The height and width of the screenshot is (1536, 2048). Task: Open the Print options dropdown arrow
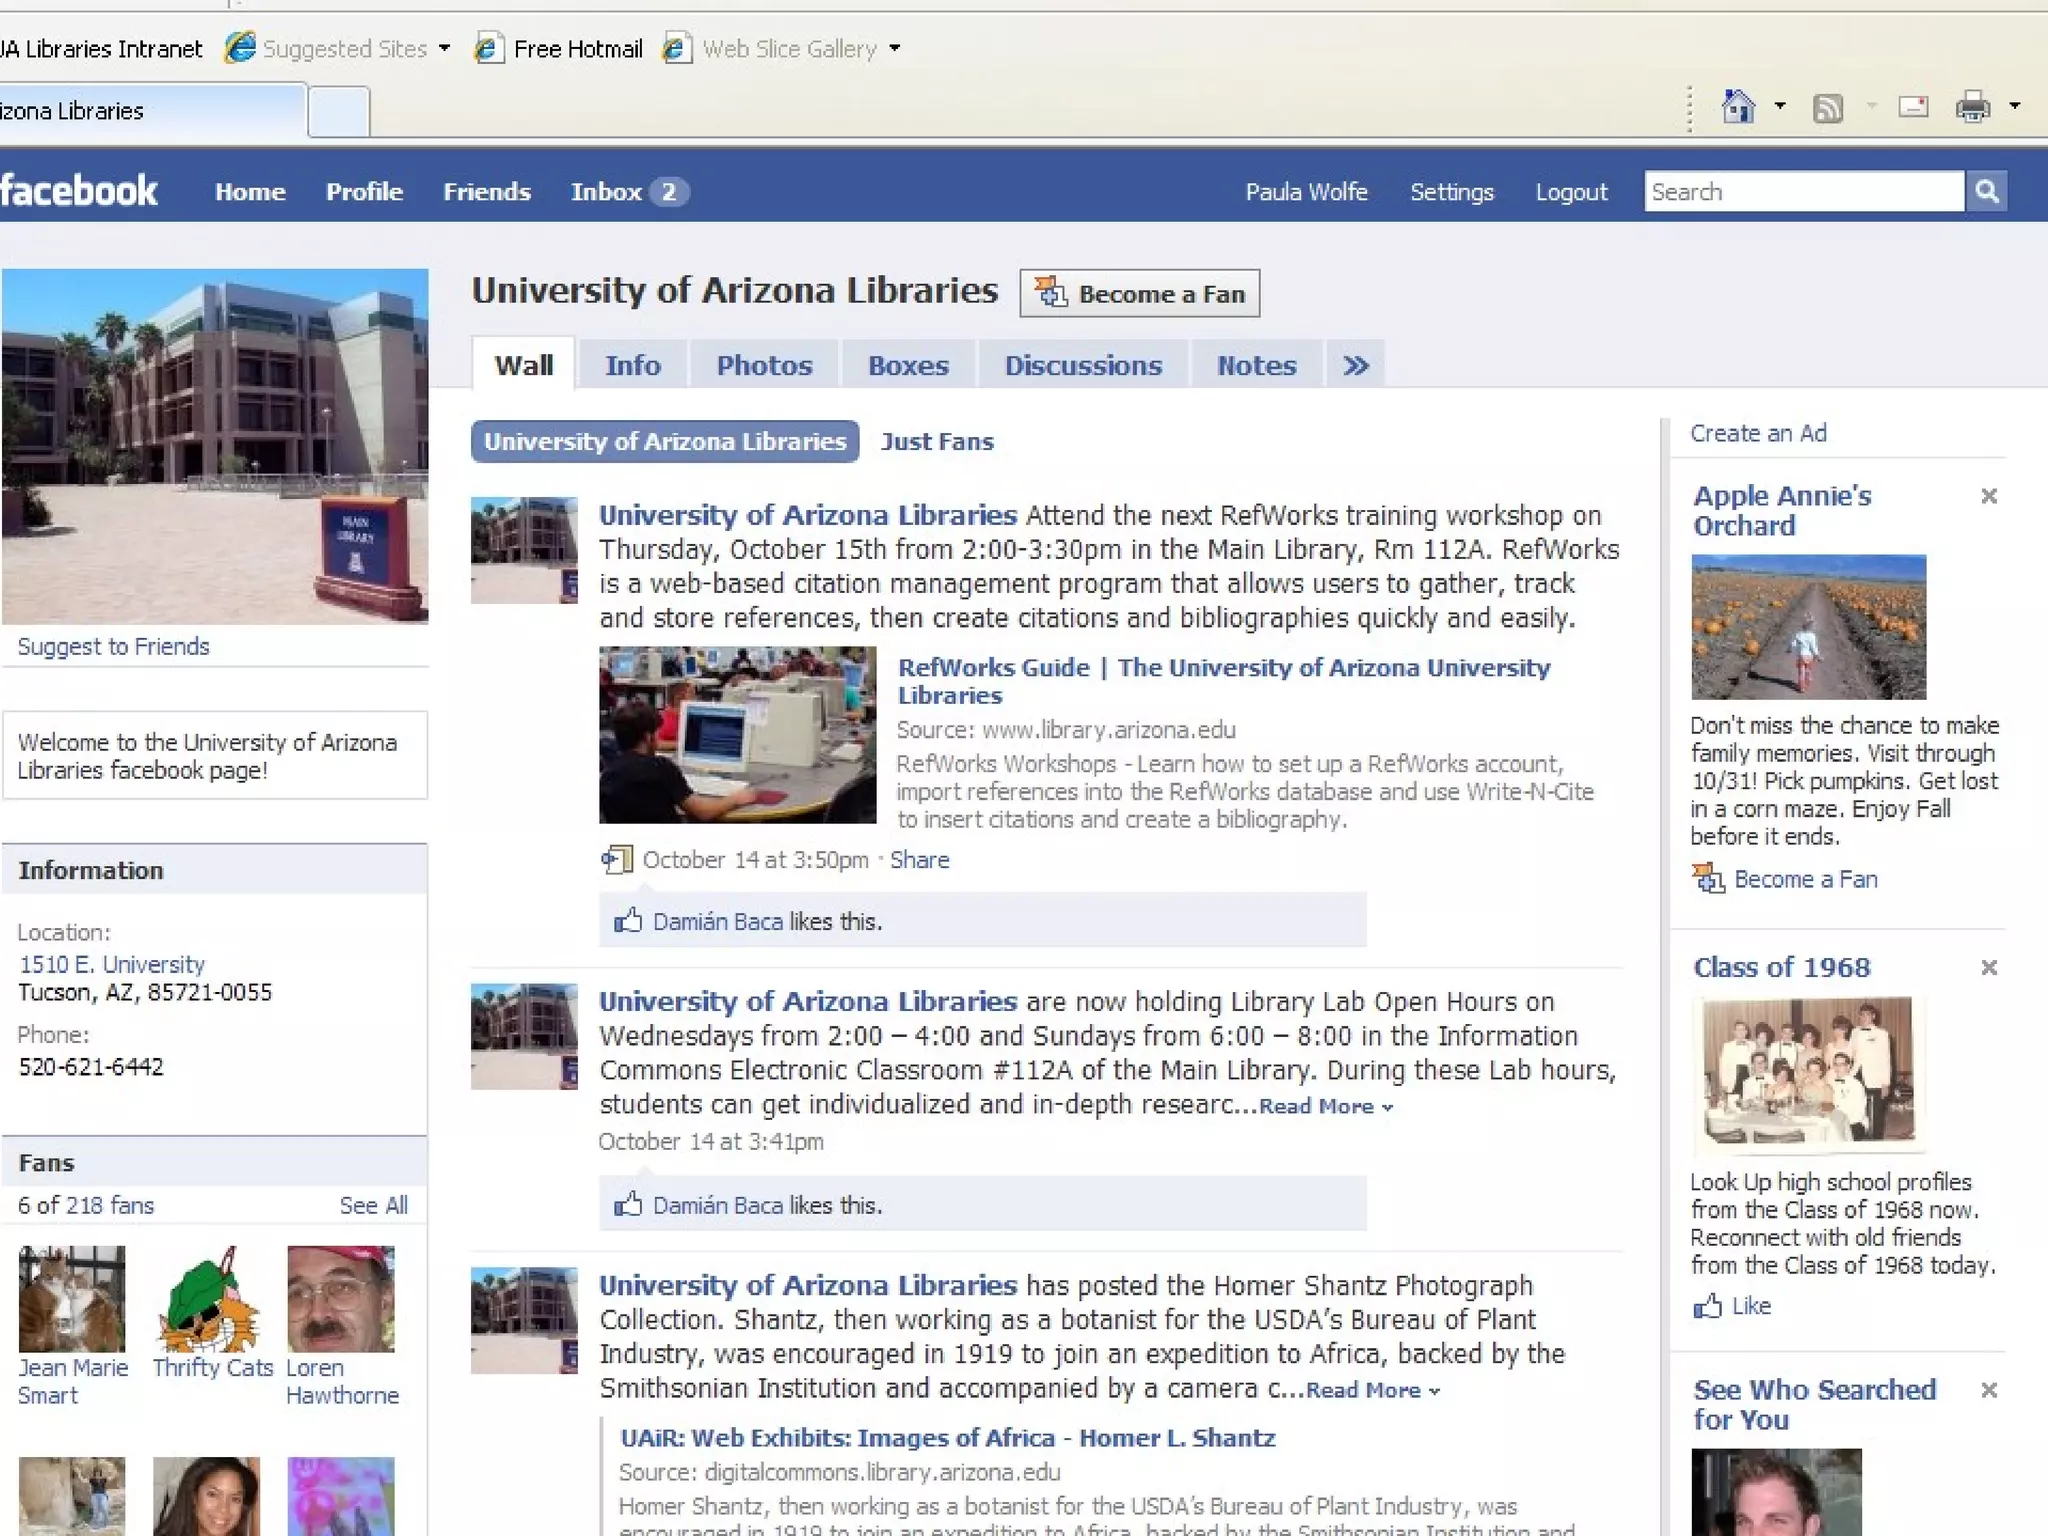coord(2015,106)
